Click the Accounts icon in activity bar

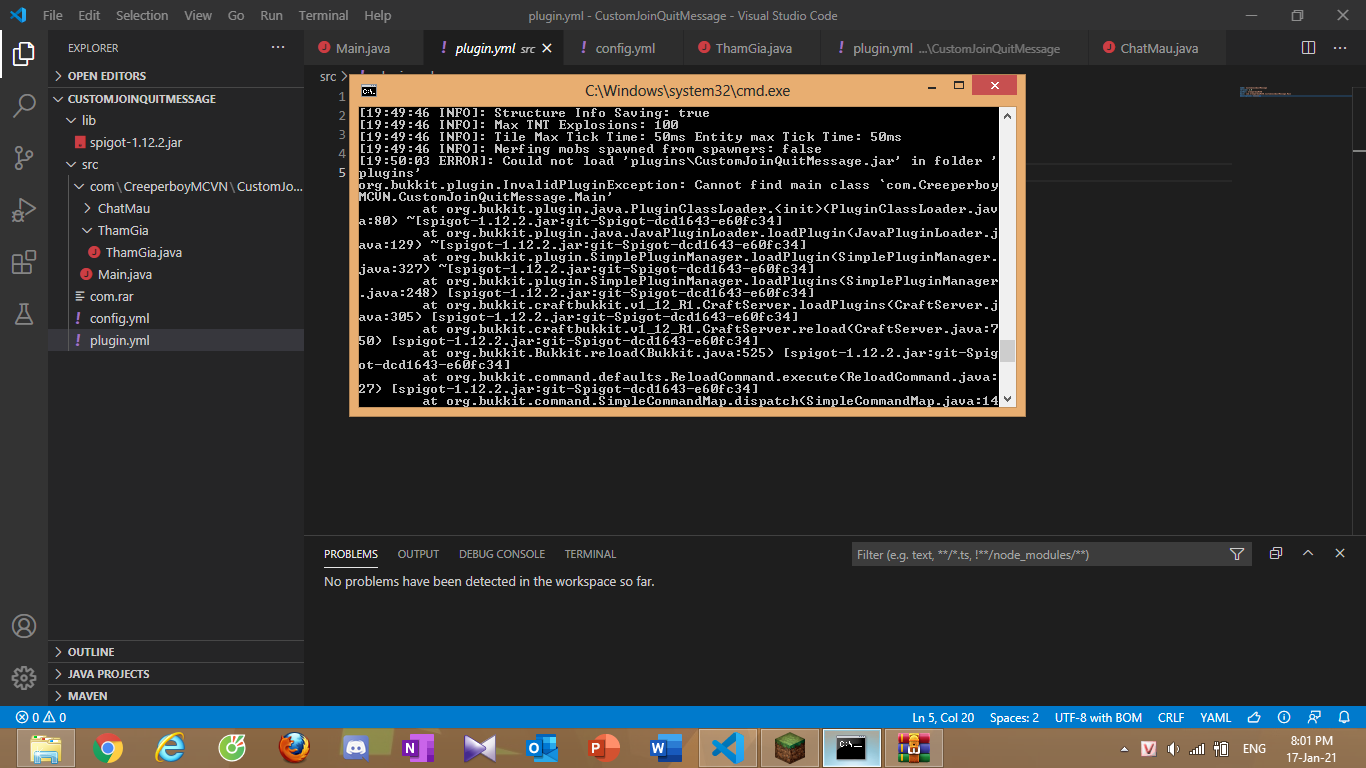(24, 626)
